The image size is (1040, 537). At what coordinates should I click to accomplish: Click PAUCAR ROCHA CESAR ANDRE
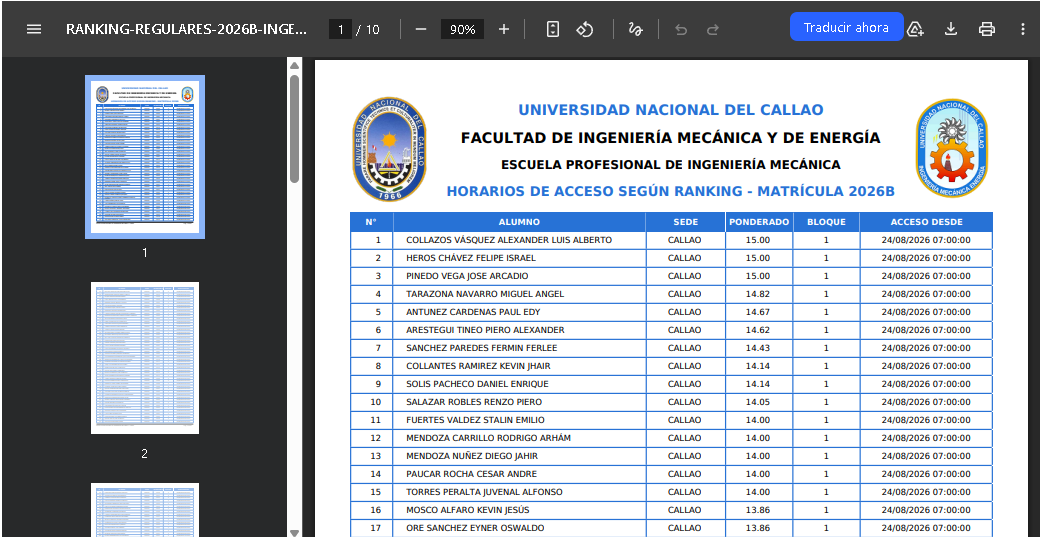(x=472, y=473)
